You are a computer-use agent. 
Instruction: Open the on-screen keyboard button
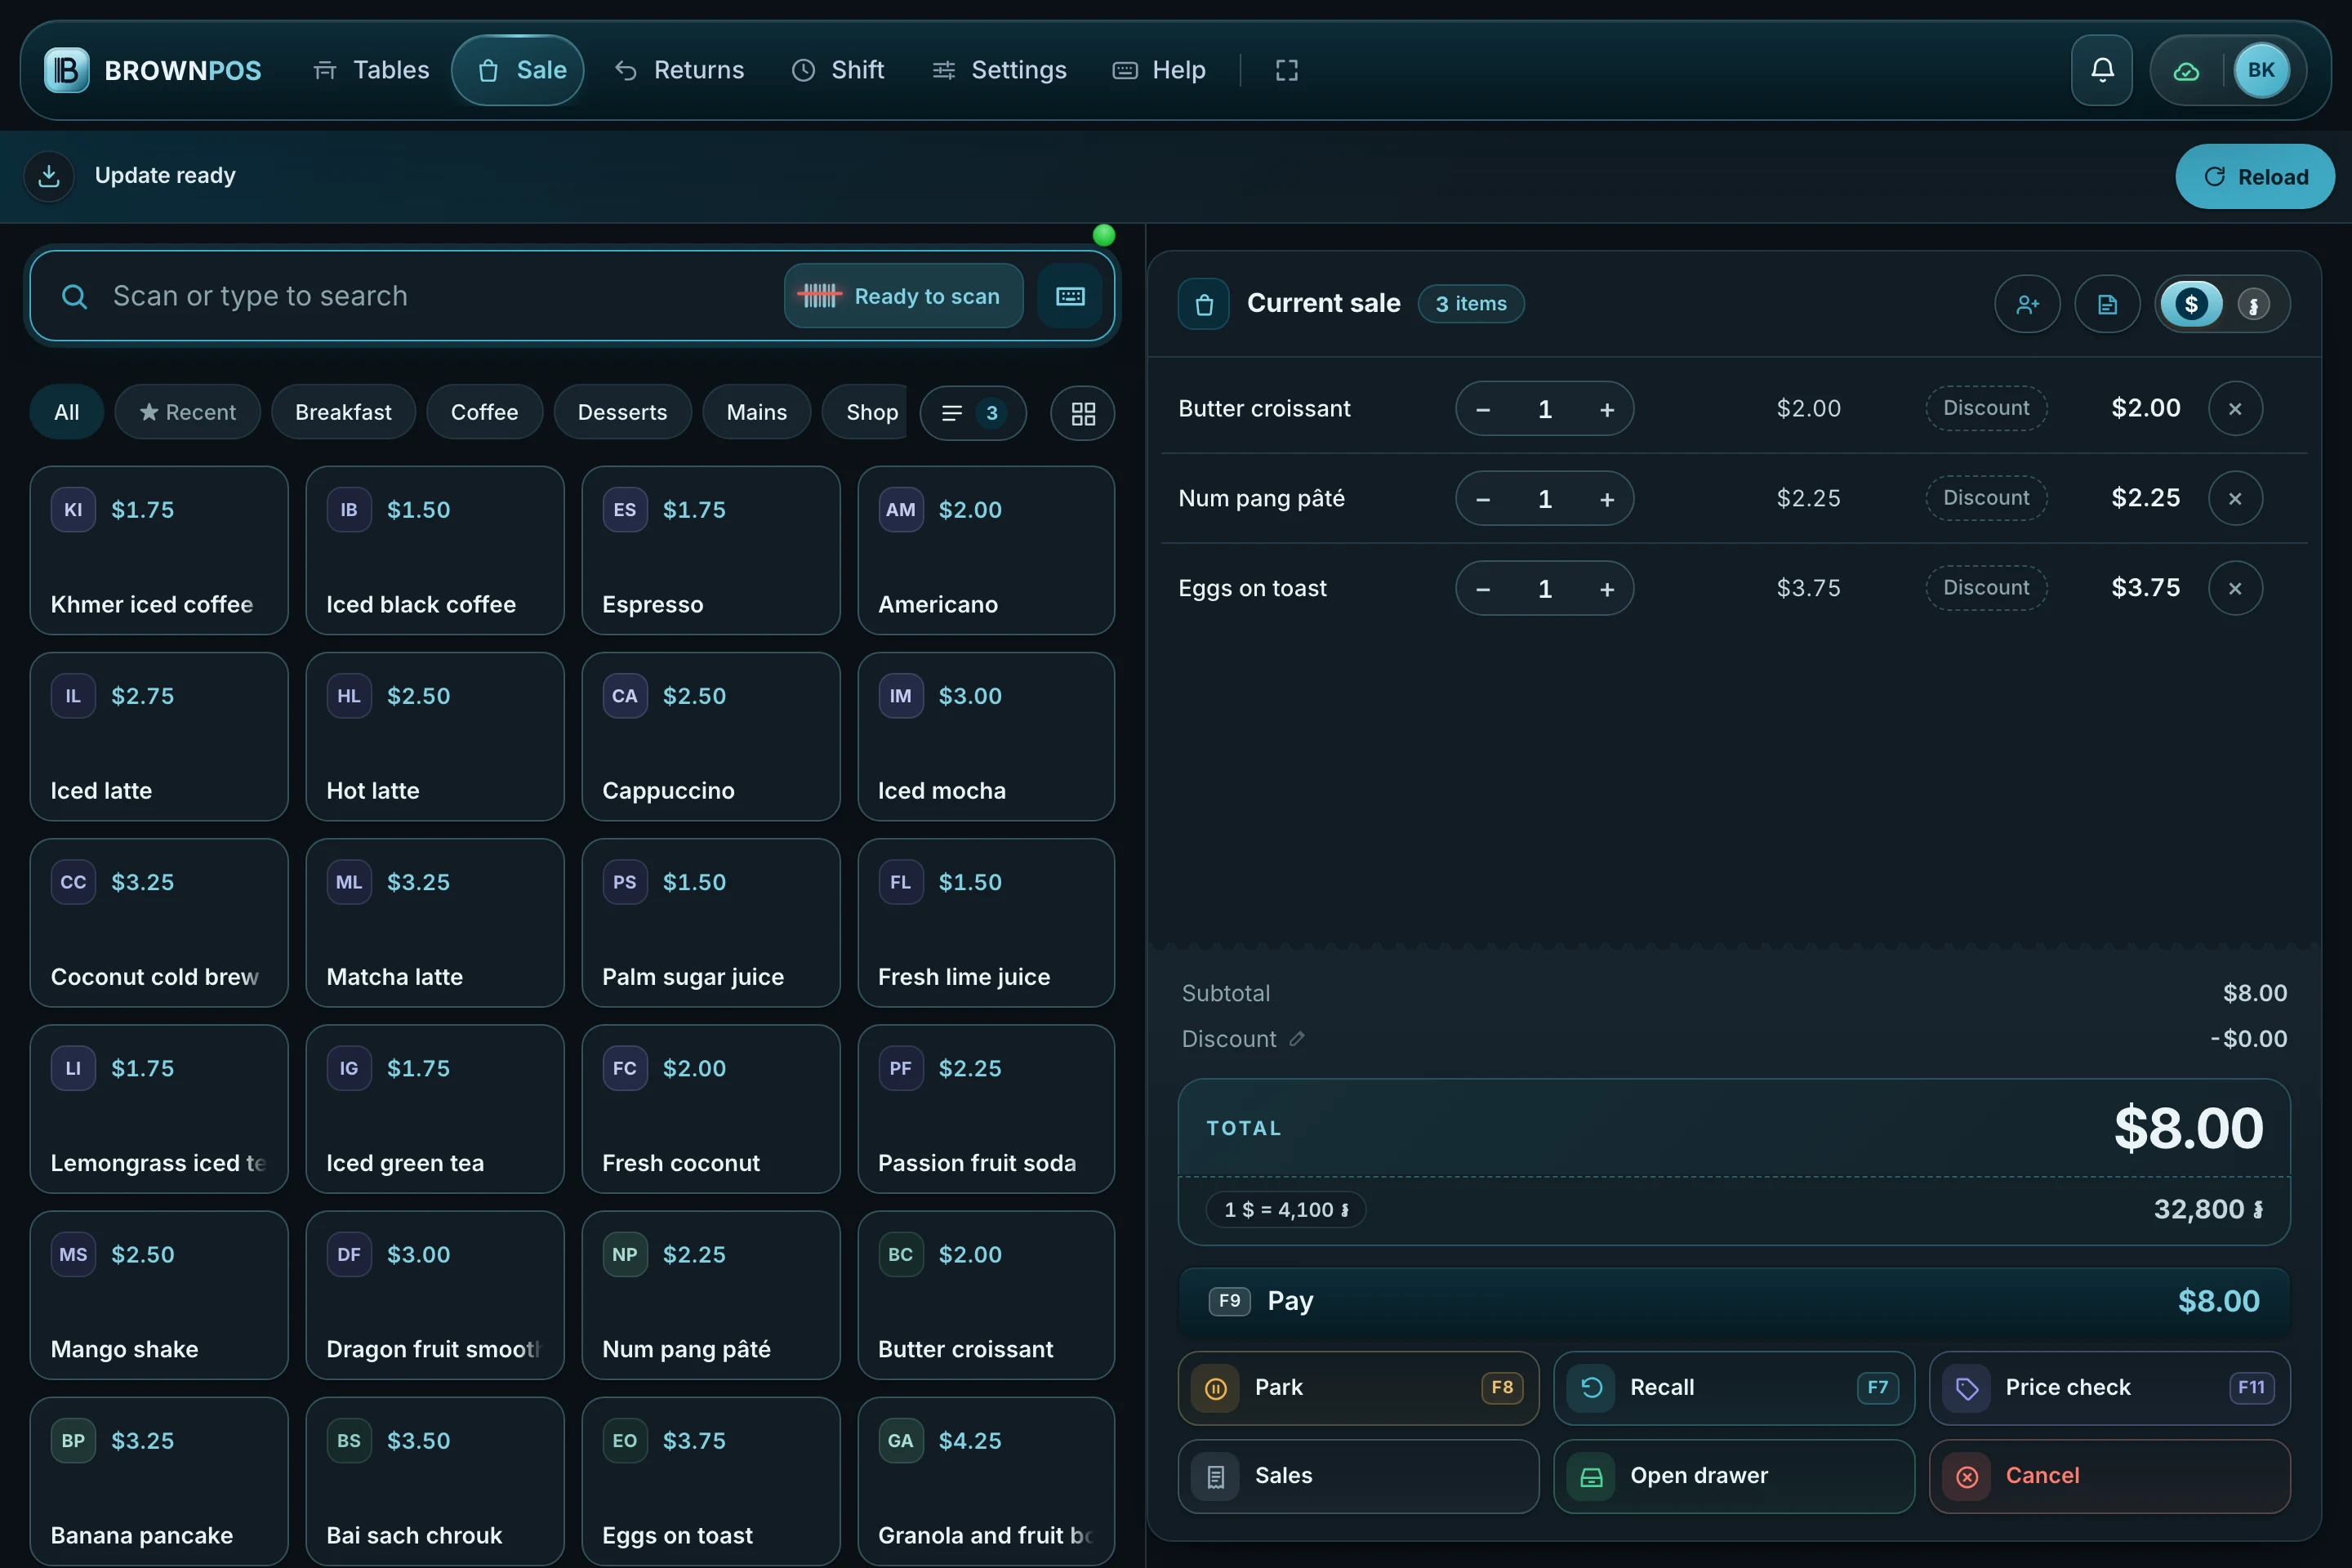pyautogui.click(x=1070, y=296)
